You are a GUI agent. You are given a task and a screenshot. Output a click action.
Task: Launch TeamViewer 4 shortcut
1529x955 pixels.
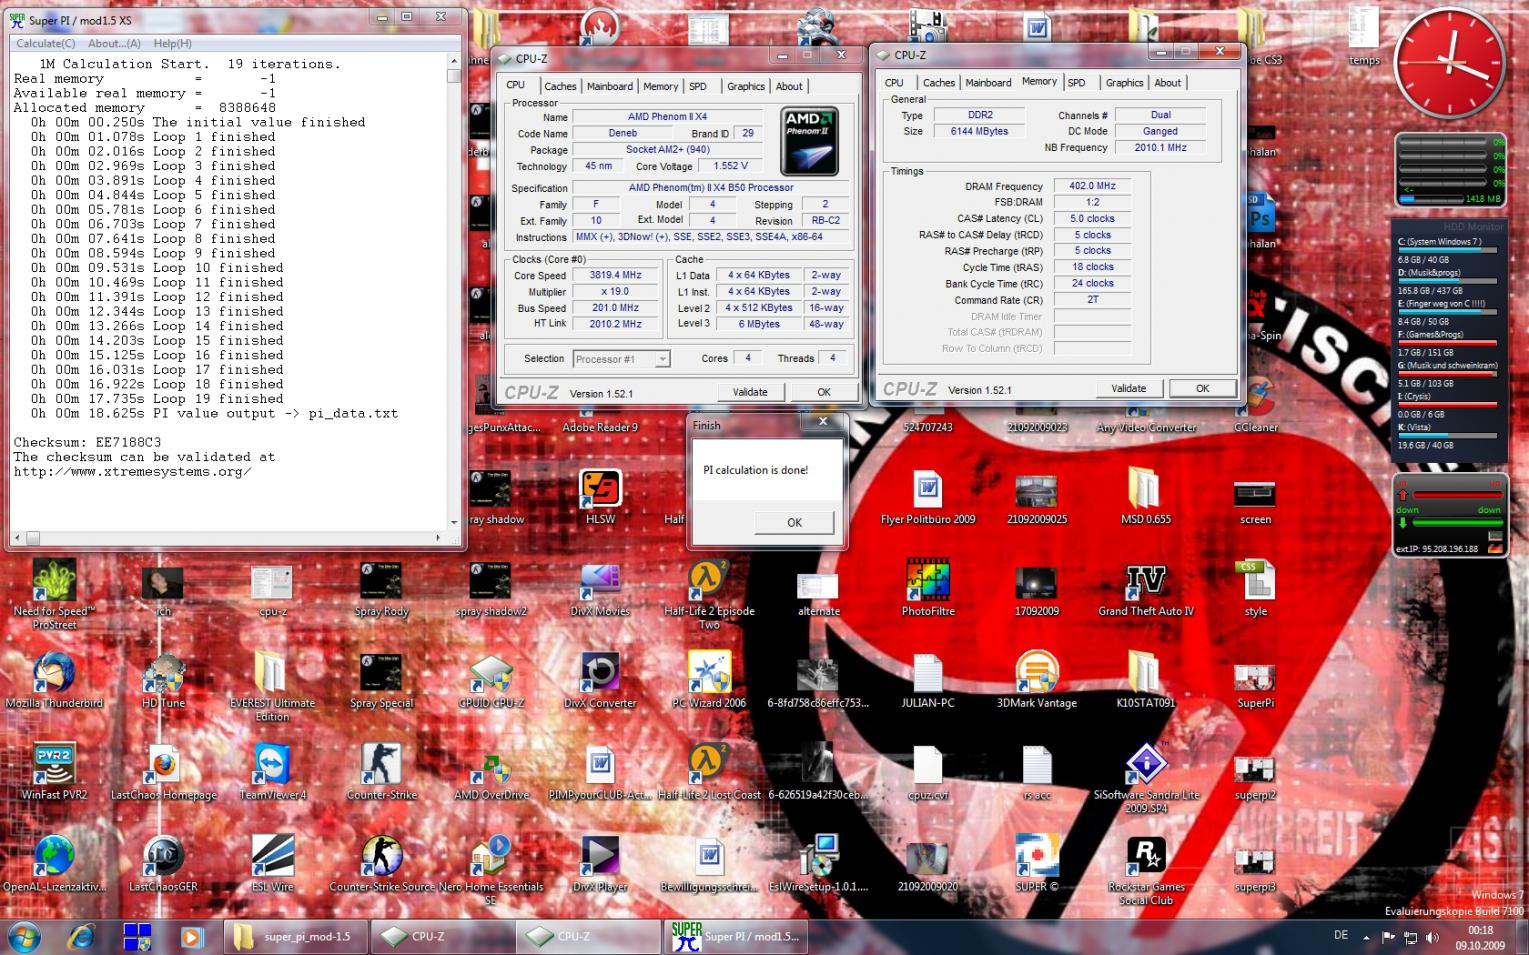coord(272,770)
